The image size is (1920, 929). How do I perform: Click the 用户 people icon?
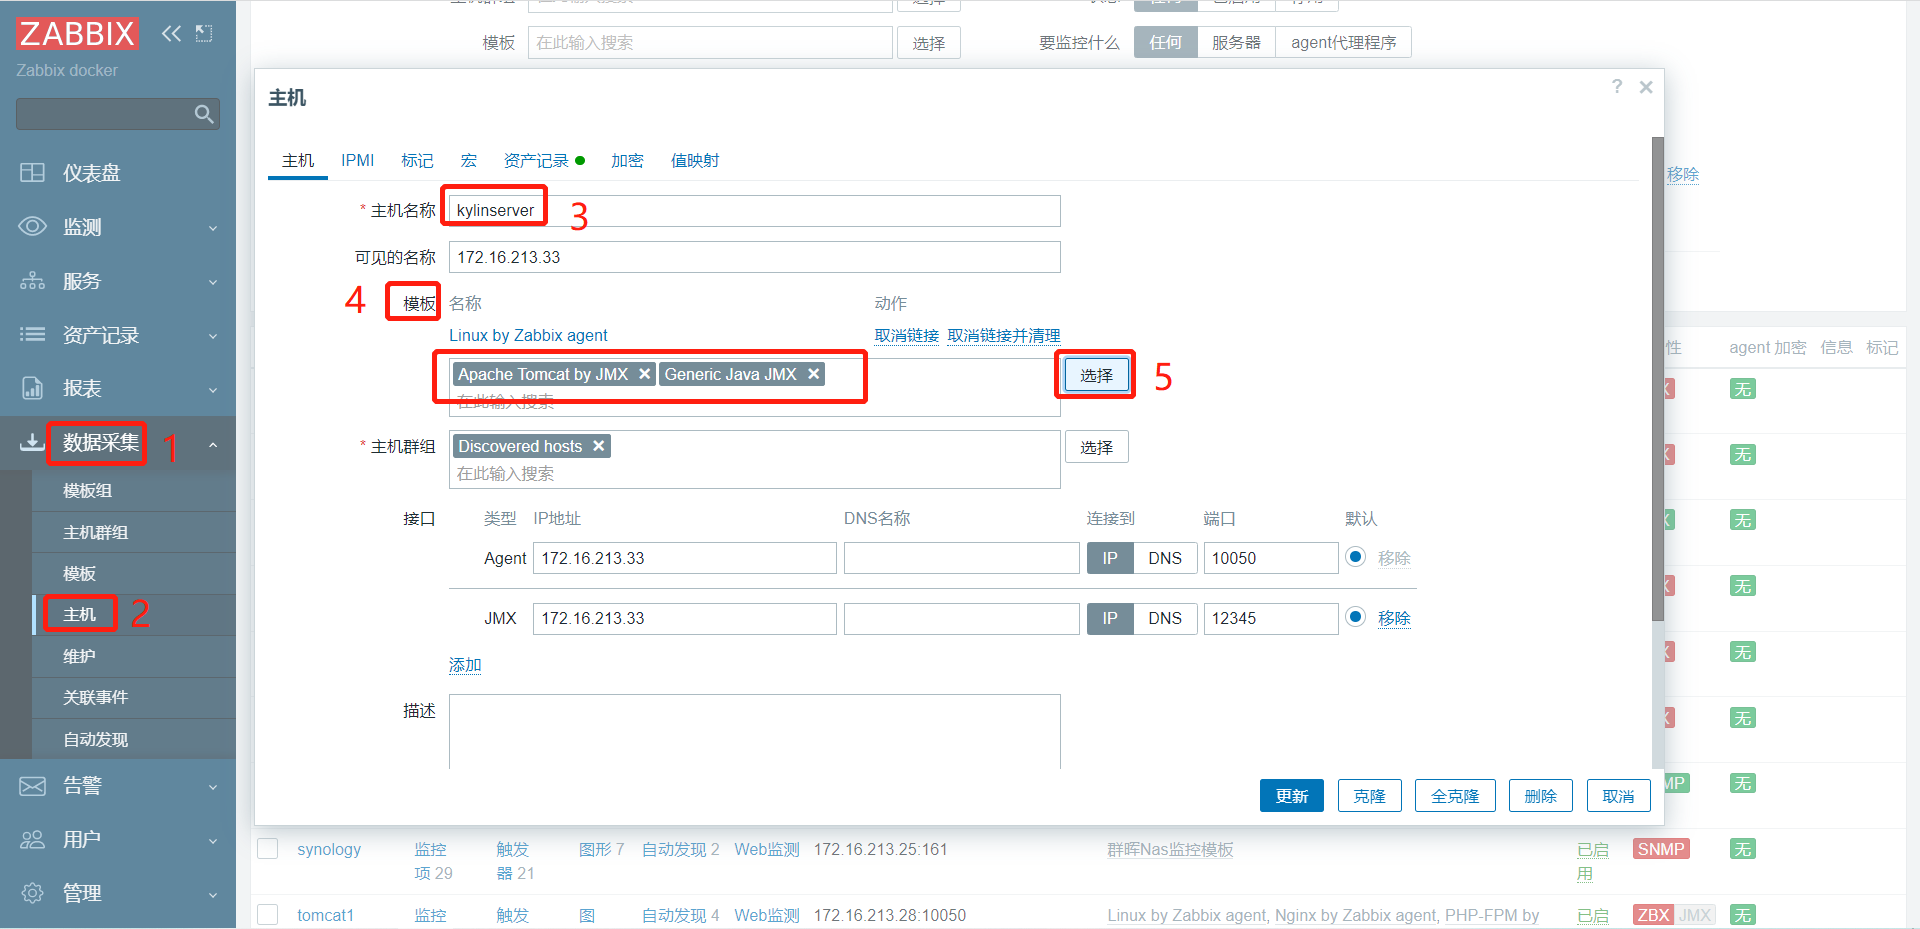32,840
